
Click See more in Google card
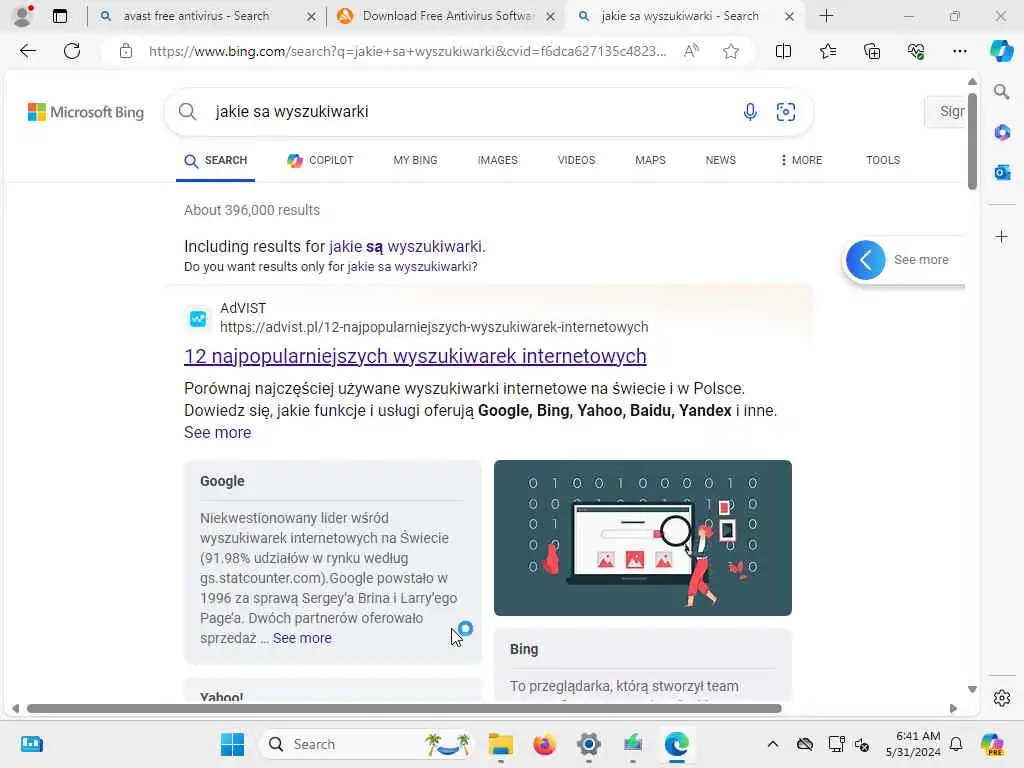[302, 638]
